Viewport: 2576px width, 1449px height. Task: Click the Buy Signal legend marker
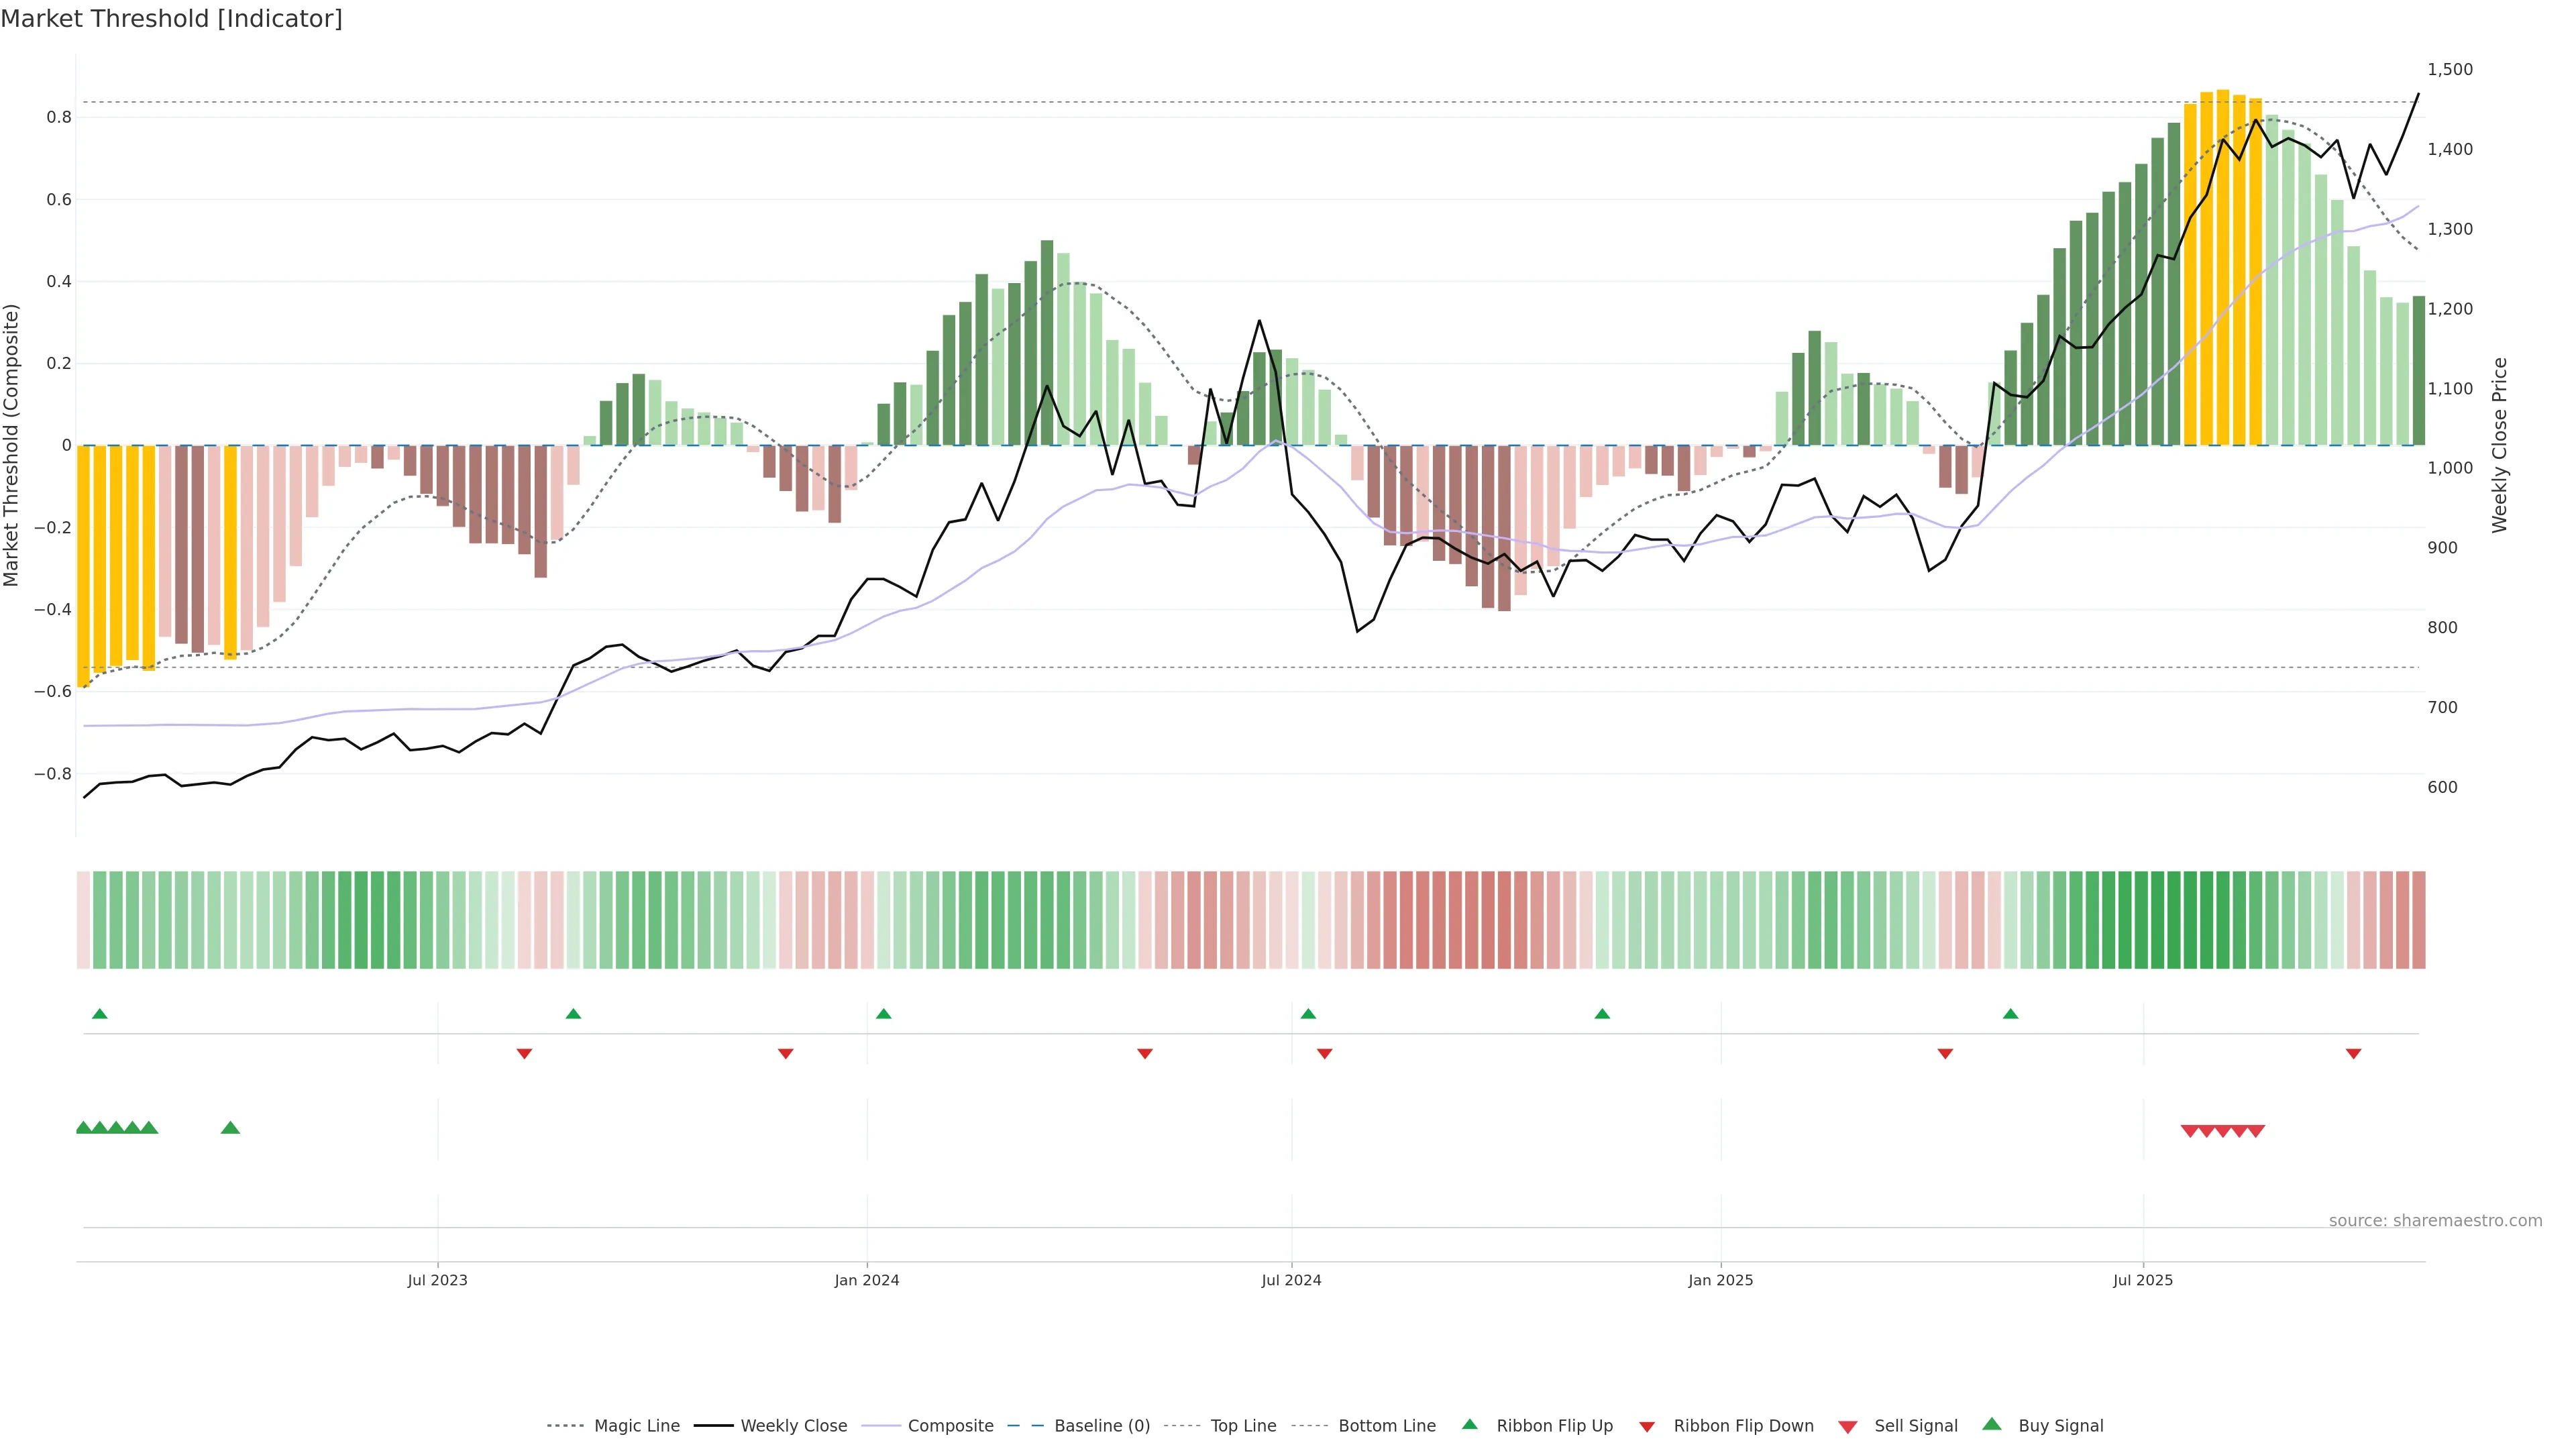(x=1991, y=1424)
